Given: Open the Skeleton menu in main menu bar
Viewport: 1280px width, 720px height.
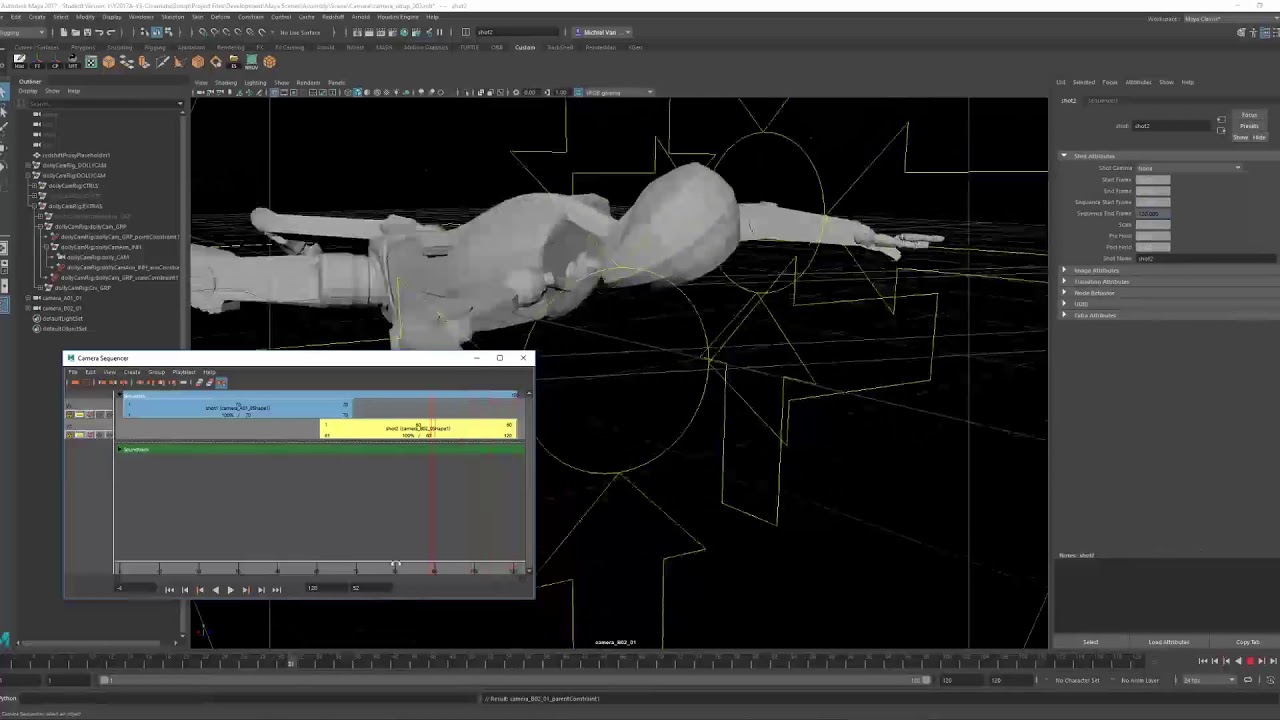Looking at the screenshot, I should point(173,17).
